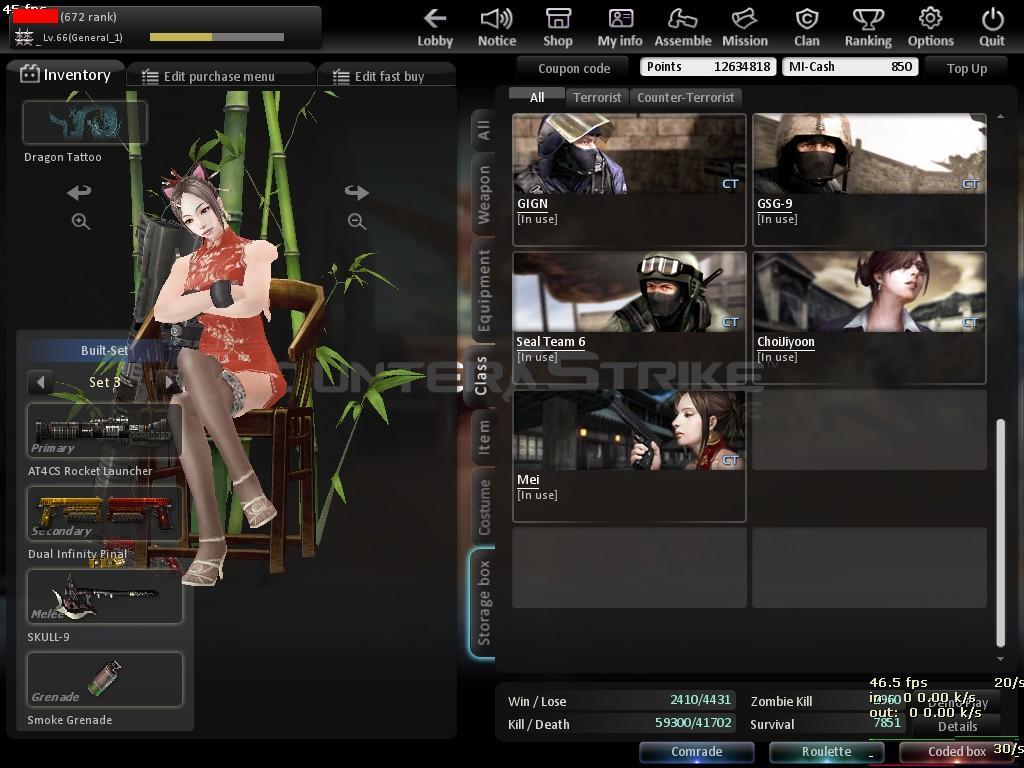Open the Inventory tab
This screenshot has height=768, width=1024.
[65, 75]
